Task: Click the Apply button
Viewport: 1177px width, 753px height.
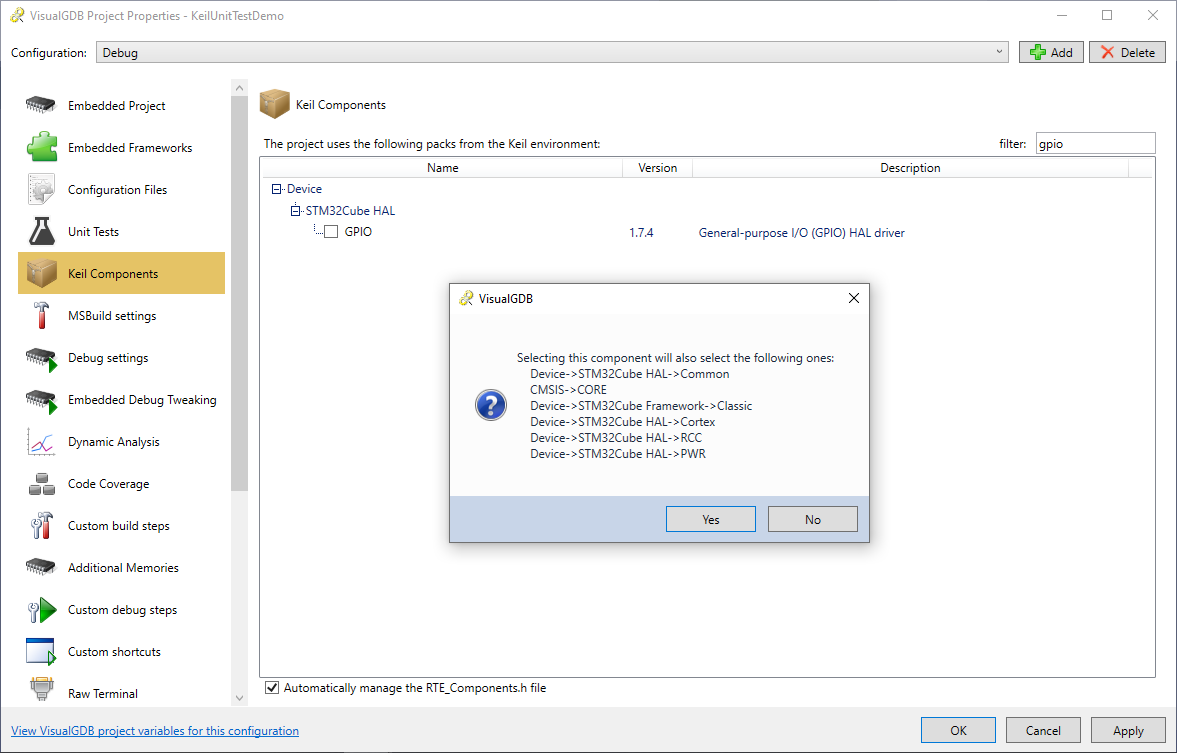Action: coord(1128,730)
